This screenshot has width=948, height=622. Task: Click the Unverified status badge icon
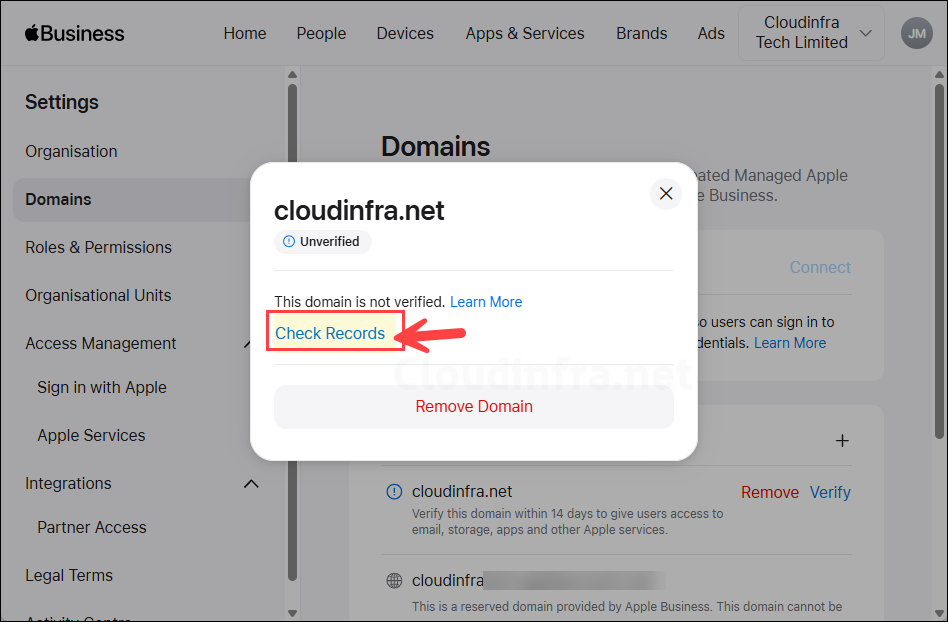pos(289,242)
